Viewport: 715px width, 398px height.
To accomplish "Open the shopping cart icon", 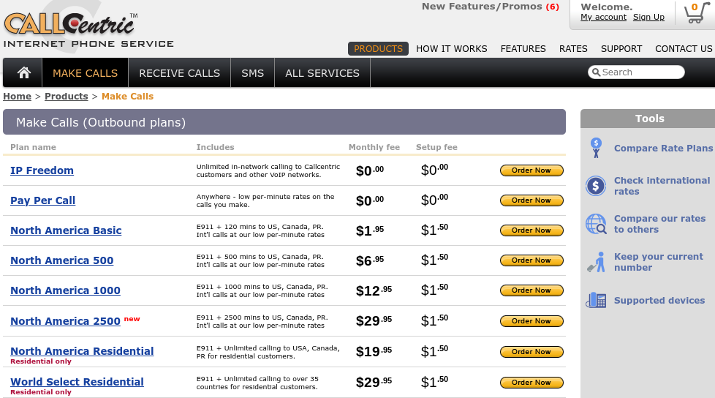I will [696, 13].
